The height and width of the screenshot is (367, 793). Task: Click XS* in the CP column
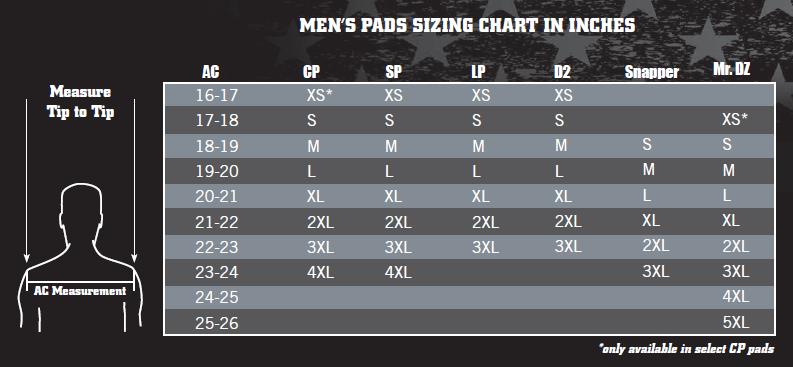323,95
